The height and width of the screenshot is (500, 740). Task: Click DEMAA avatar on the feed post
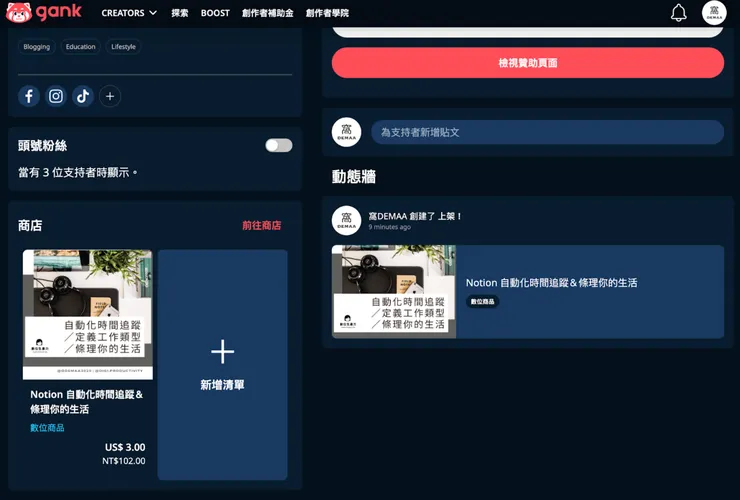click(x=346, y=220)
